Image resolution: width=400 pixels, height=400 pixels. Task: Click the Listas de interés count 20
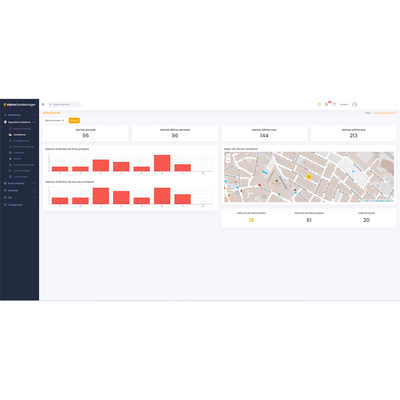pos(366,220)
